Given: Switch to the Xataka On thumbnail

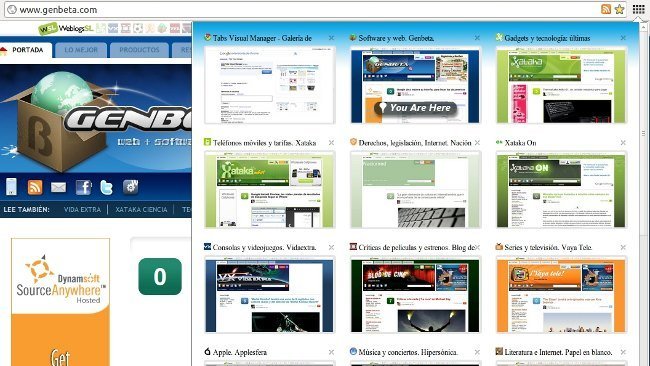Looking at the screenshot, I should coord(561,189).
